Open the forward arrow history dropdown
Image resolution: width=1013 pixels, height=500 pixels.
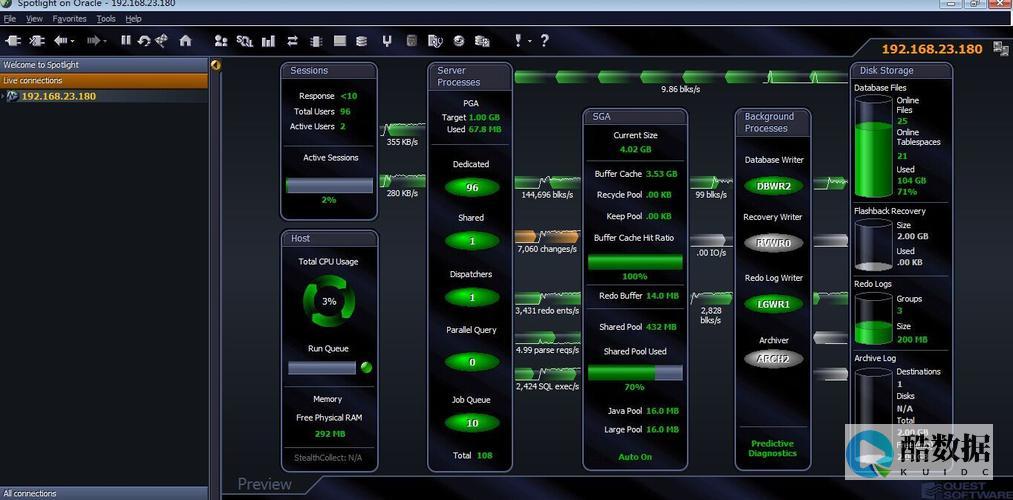click(x=106, y=41)
